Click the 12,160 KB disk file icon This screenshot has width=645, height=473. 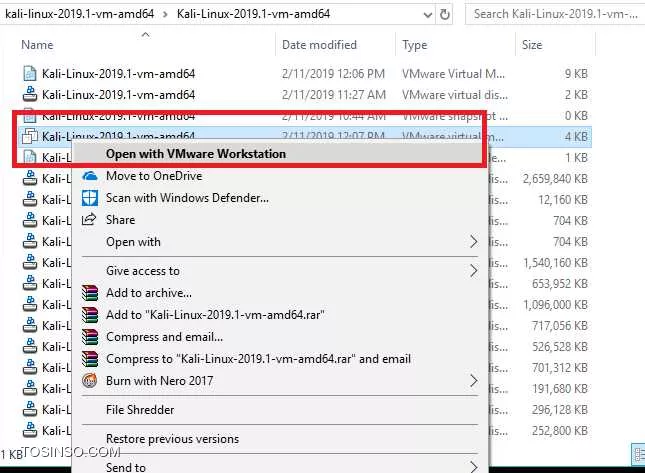click(30, 199)
